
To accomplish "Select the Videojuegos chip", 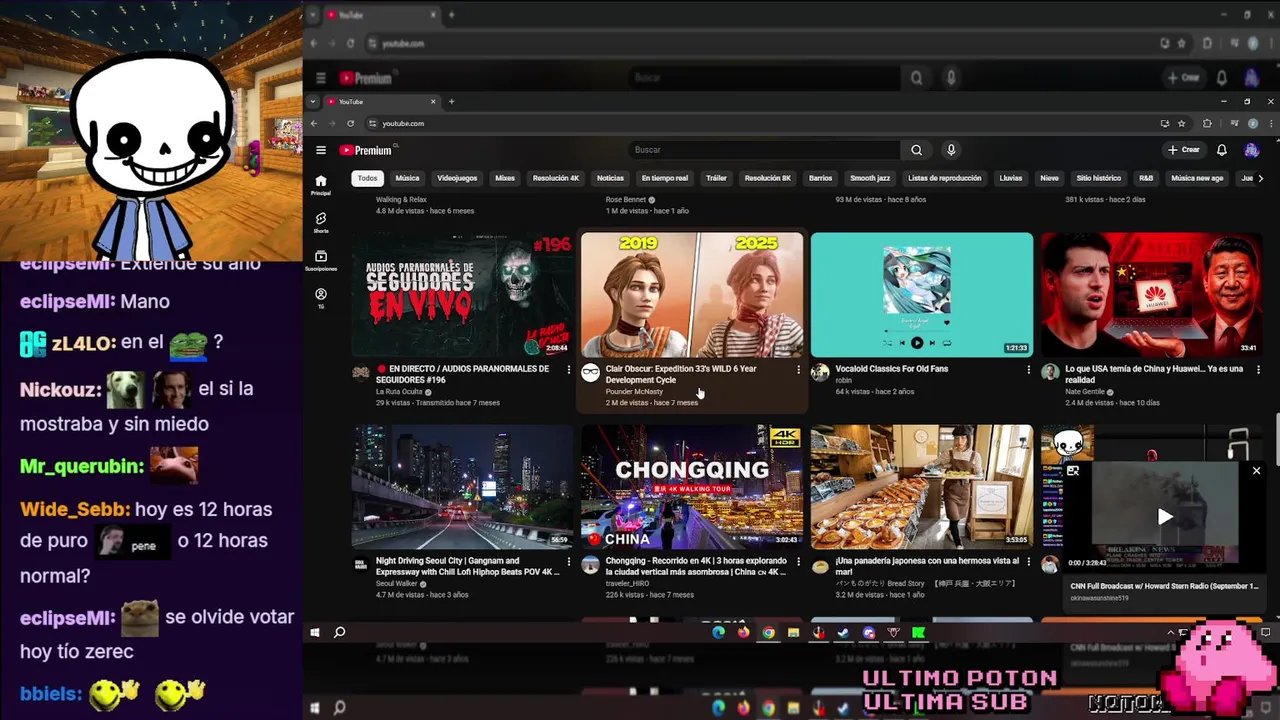I will pyautogui.click(x=457, y=178).
